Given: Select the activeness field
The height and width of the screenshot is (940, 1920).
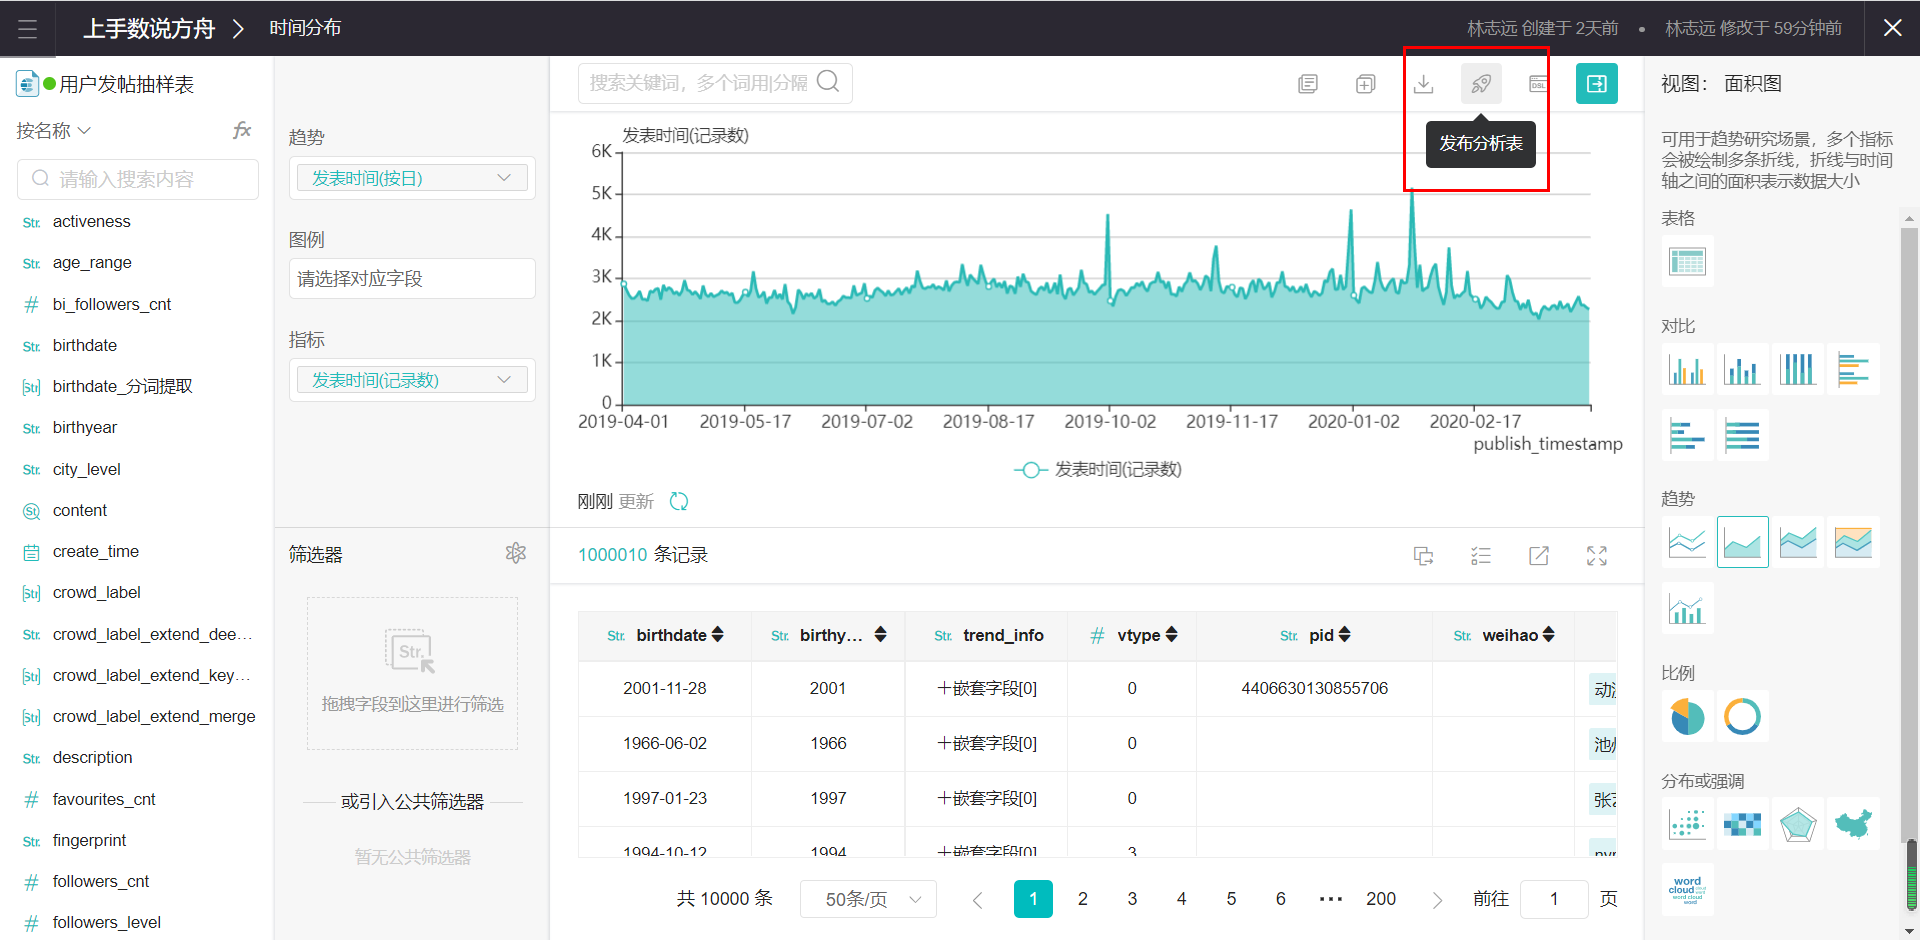Looking at the screenshot, I should 92,222.
